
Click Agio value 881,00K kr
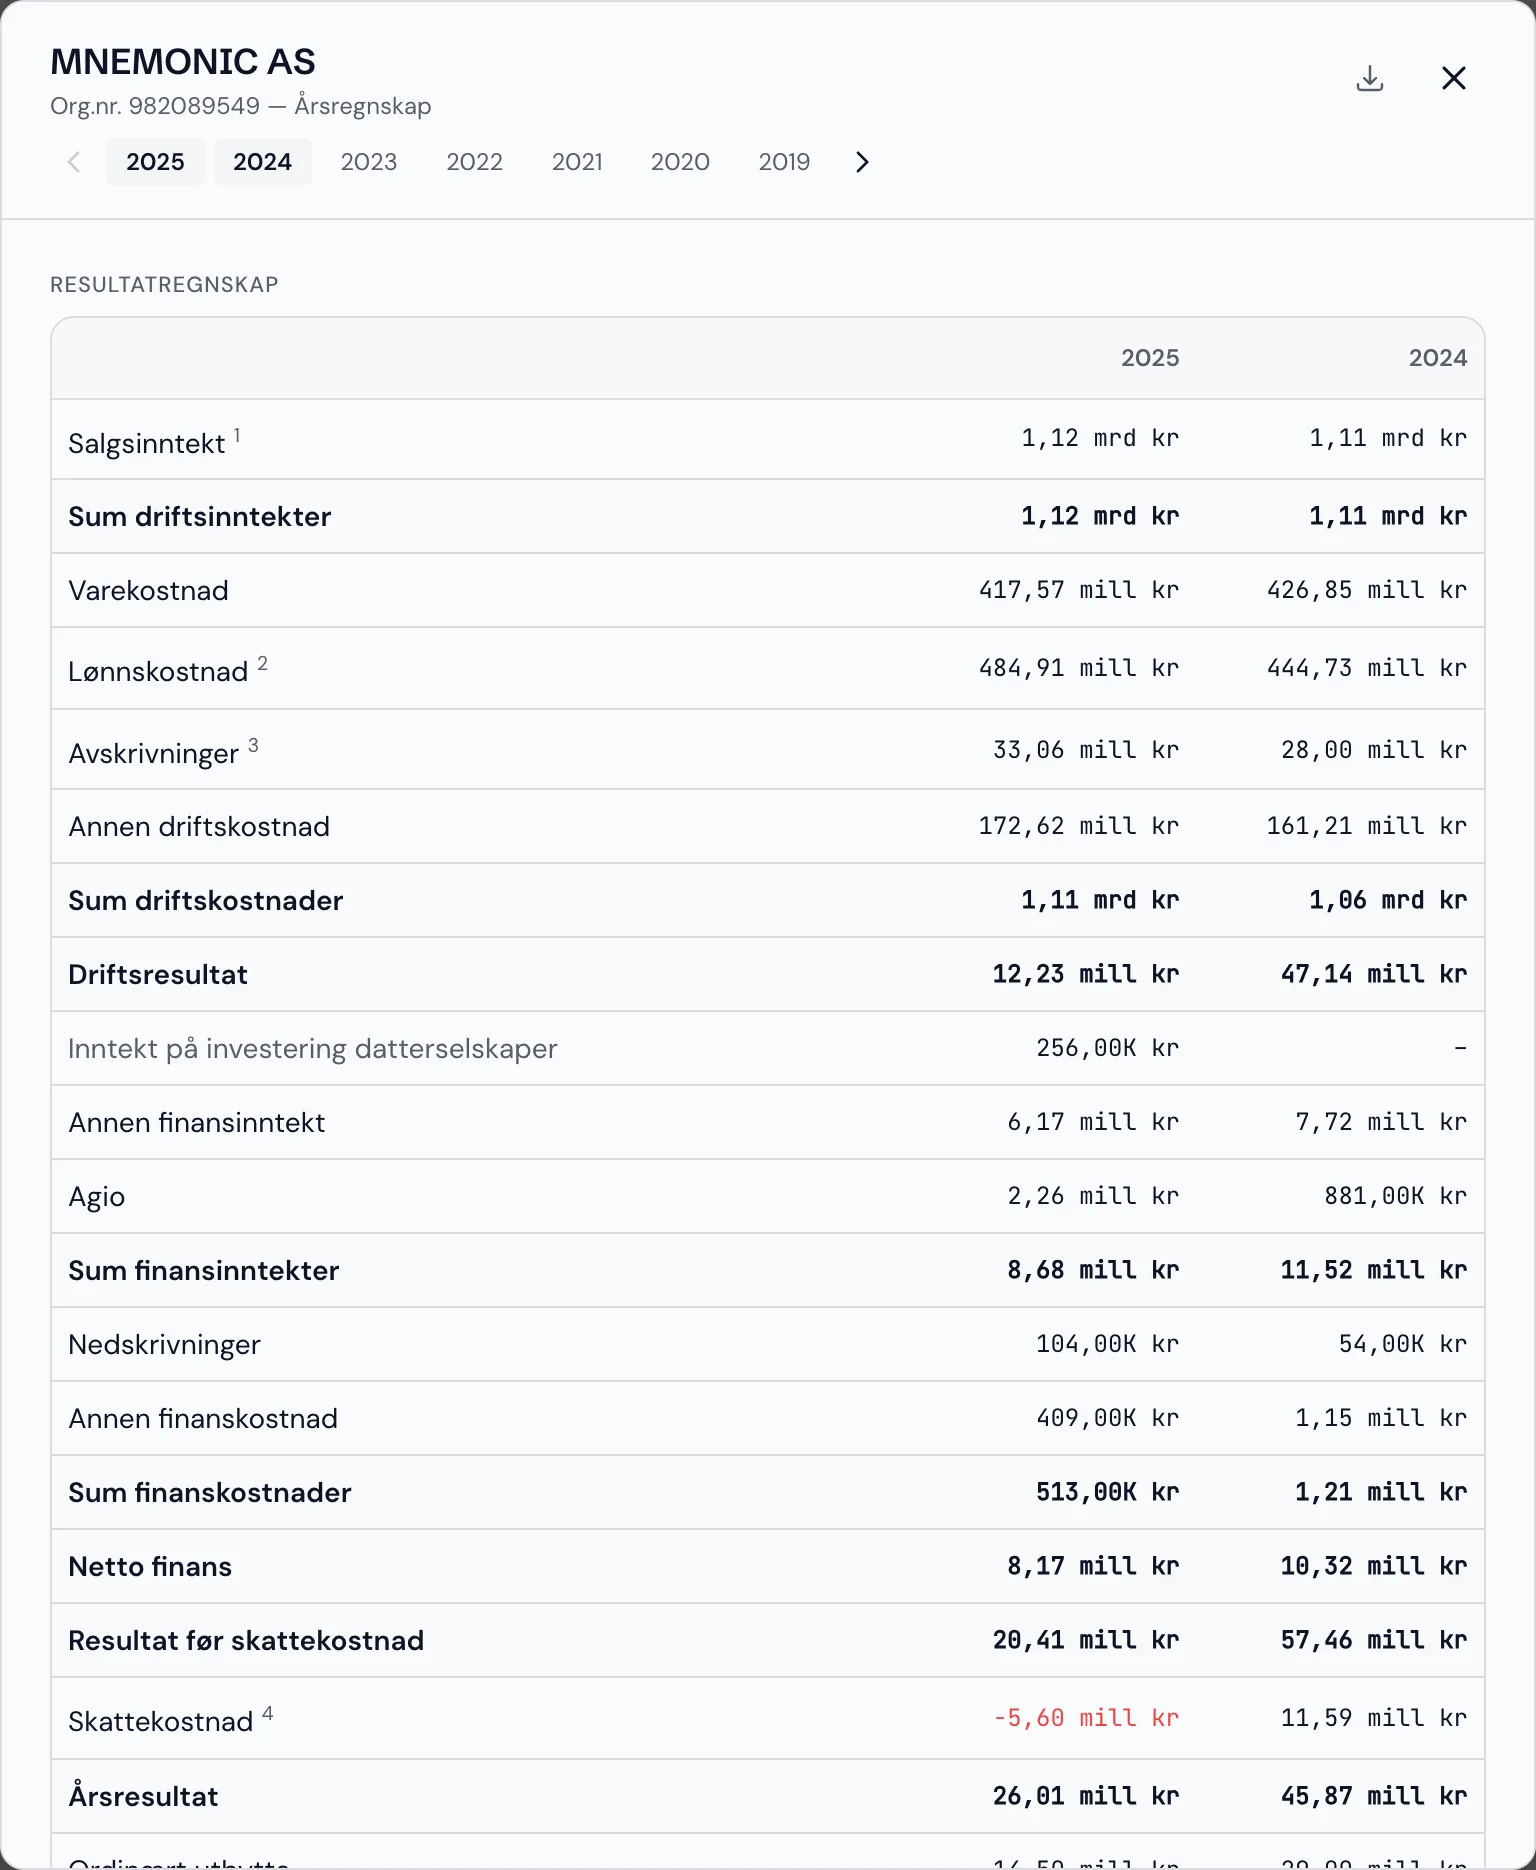1396,1196
